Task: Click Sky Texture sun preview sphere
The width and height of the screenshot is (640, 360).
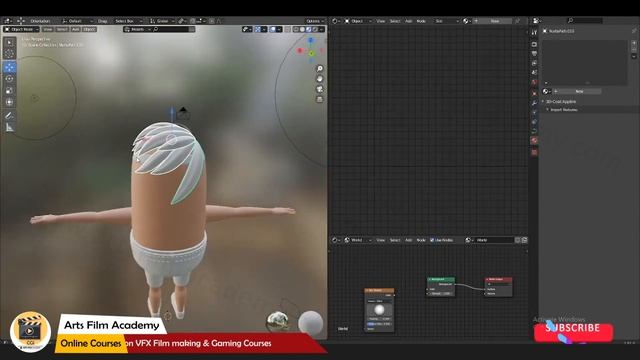Action: [x=379, y=310]
